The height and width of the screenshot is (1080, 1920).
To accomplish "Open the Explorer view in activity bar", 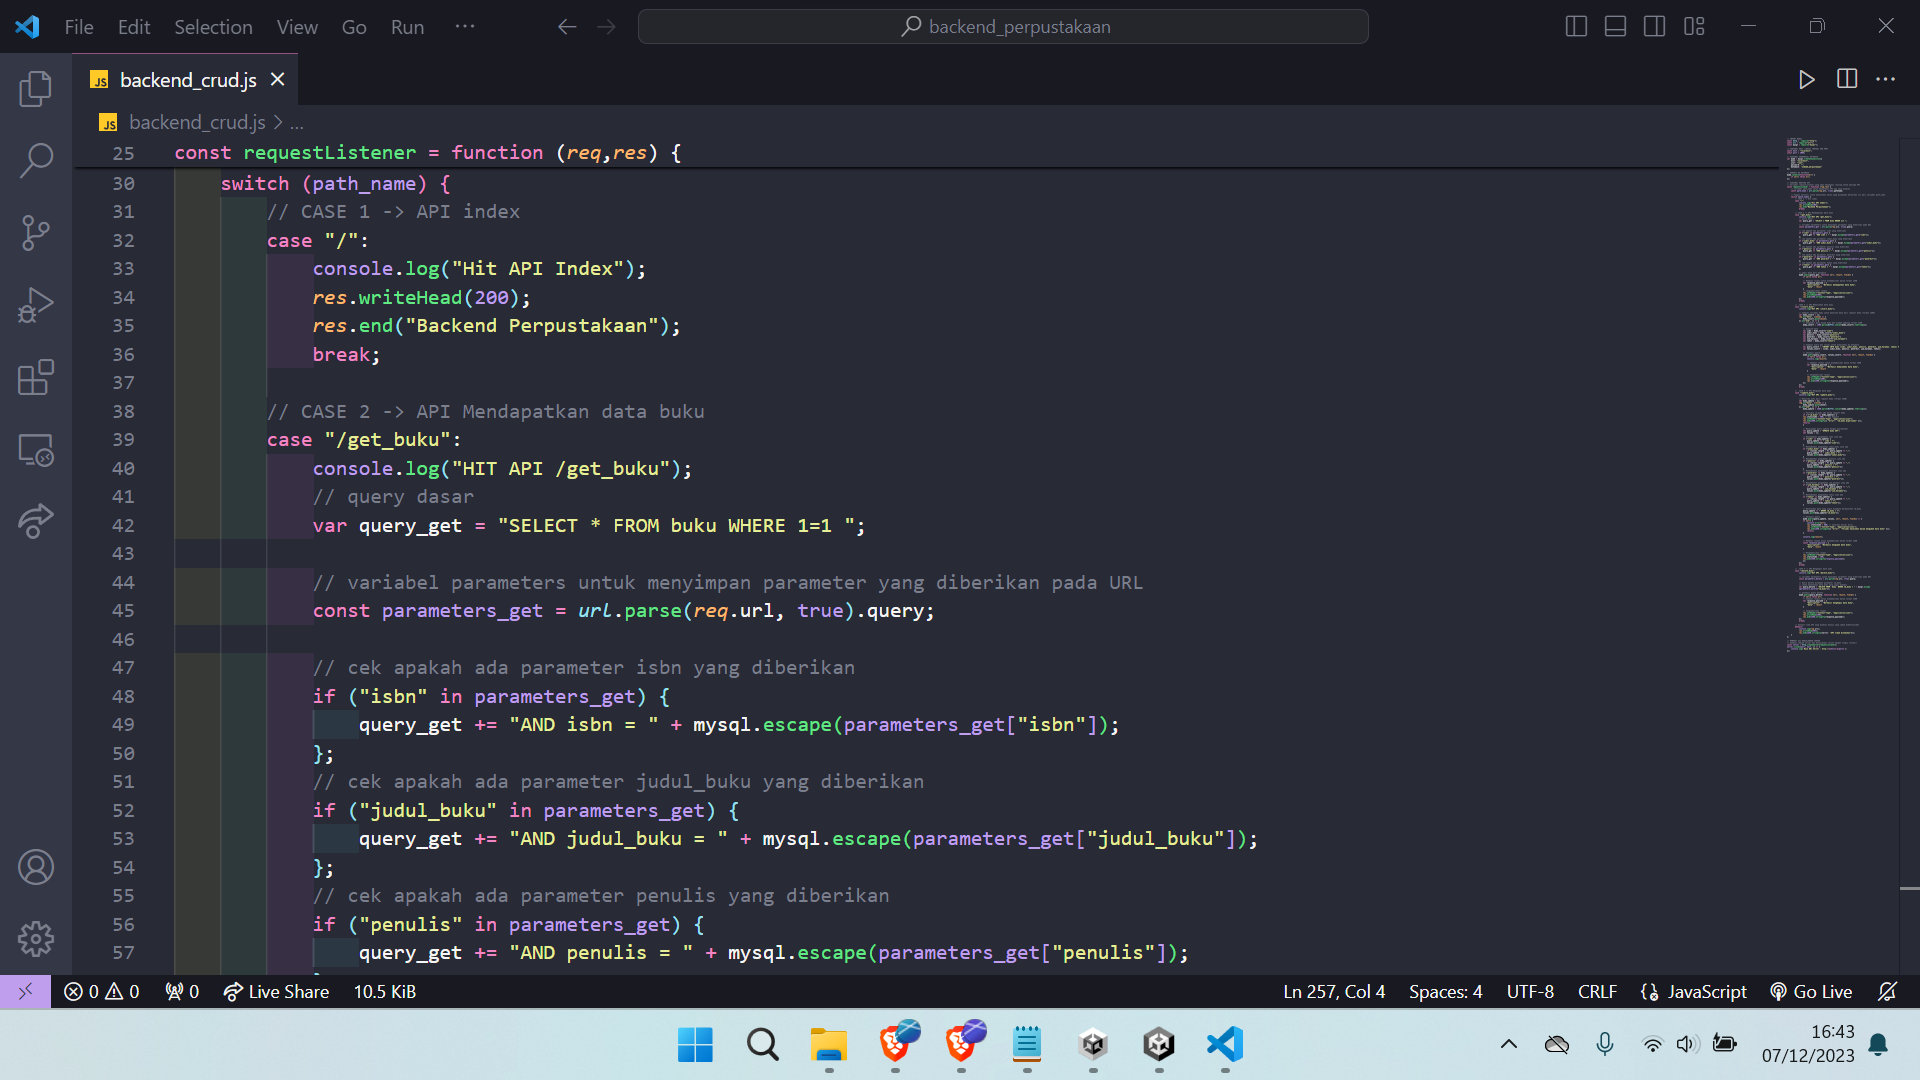I will pos(36,88).
